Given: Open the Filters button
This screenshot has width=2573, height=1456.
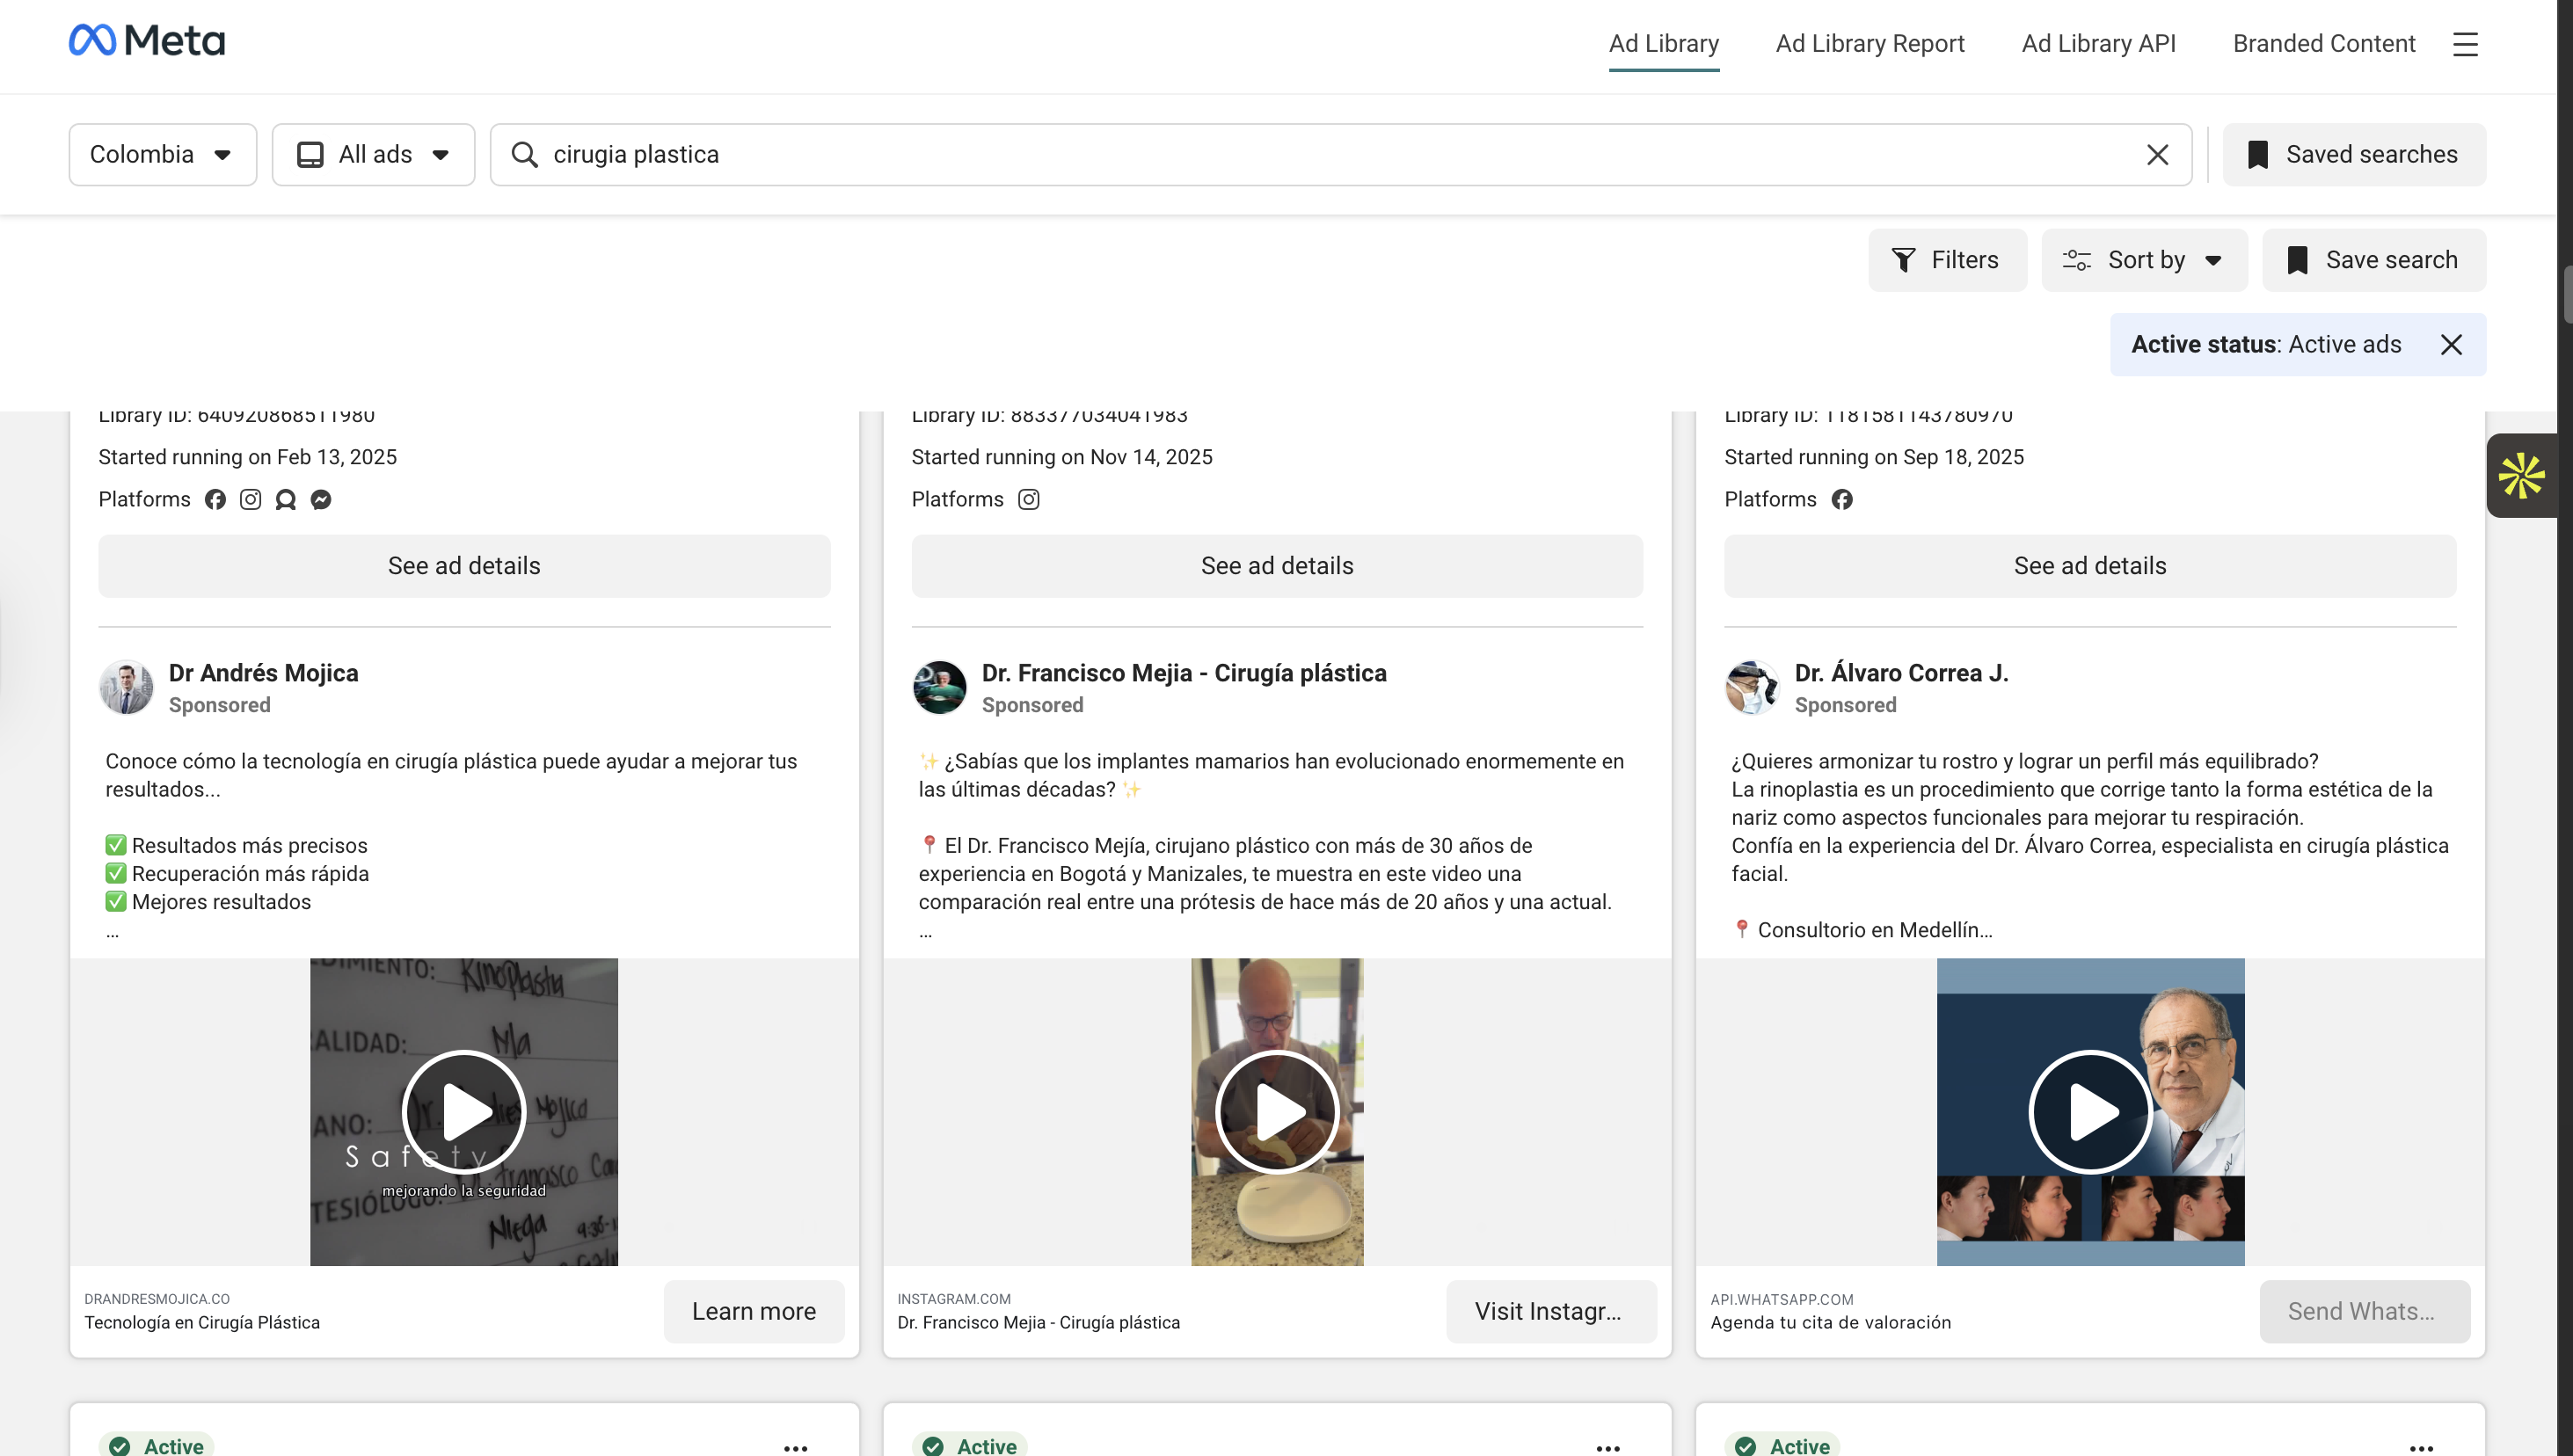Looking at the screenshot, I should point(1946,260).
